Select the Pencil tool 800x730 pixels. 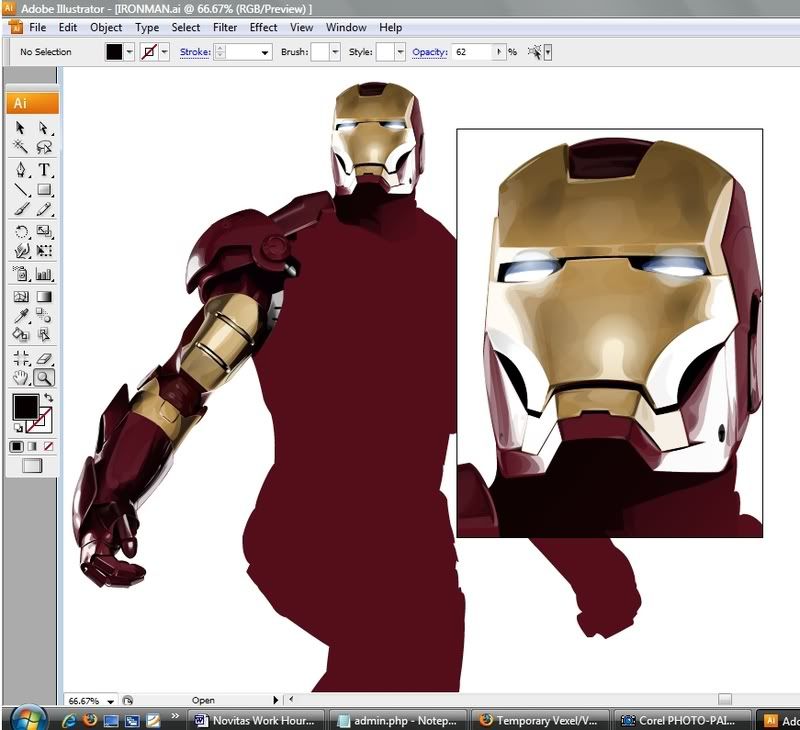click(44, 209)
